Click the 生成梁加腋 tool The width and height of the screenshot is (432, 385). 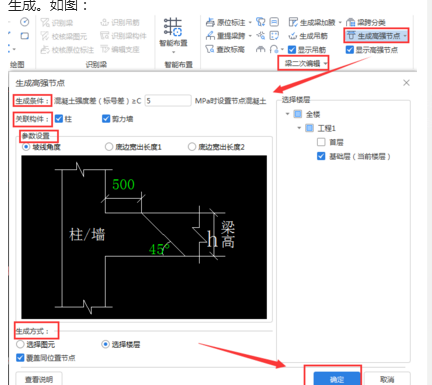[x=312, y=22]
